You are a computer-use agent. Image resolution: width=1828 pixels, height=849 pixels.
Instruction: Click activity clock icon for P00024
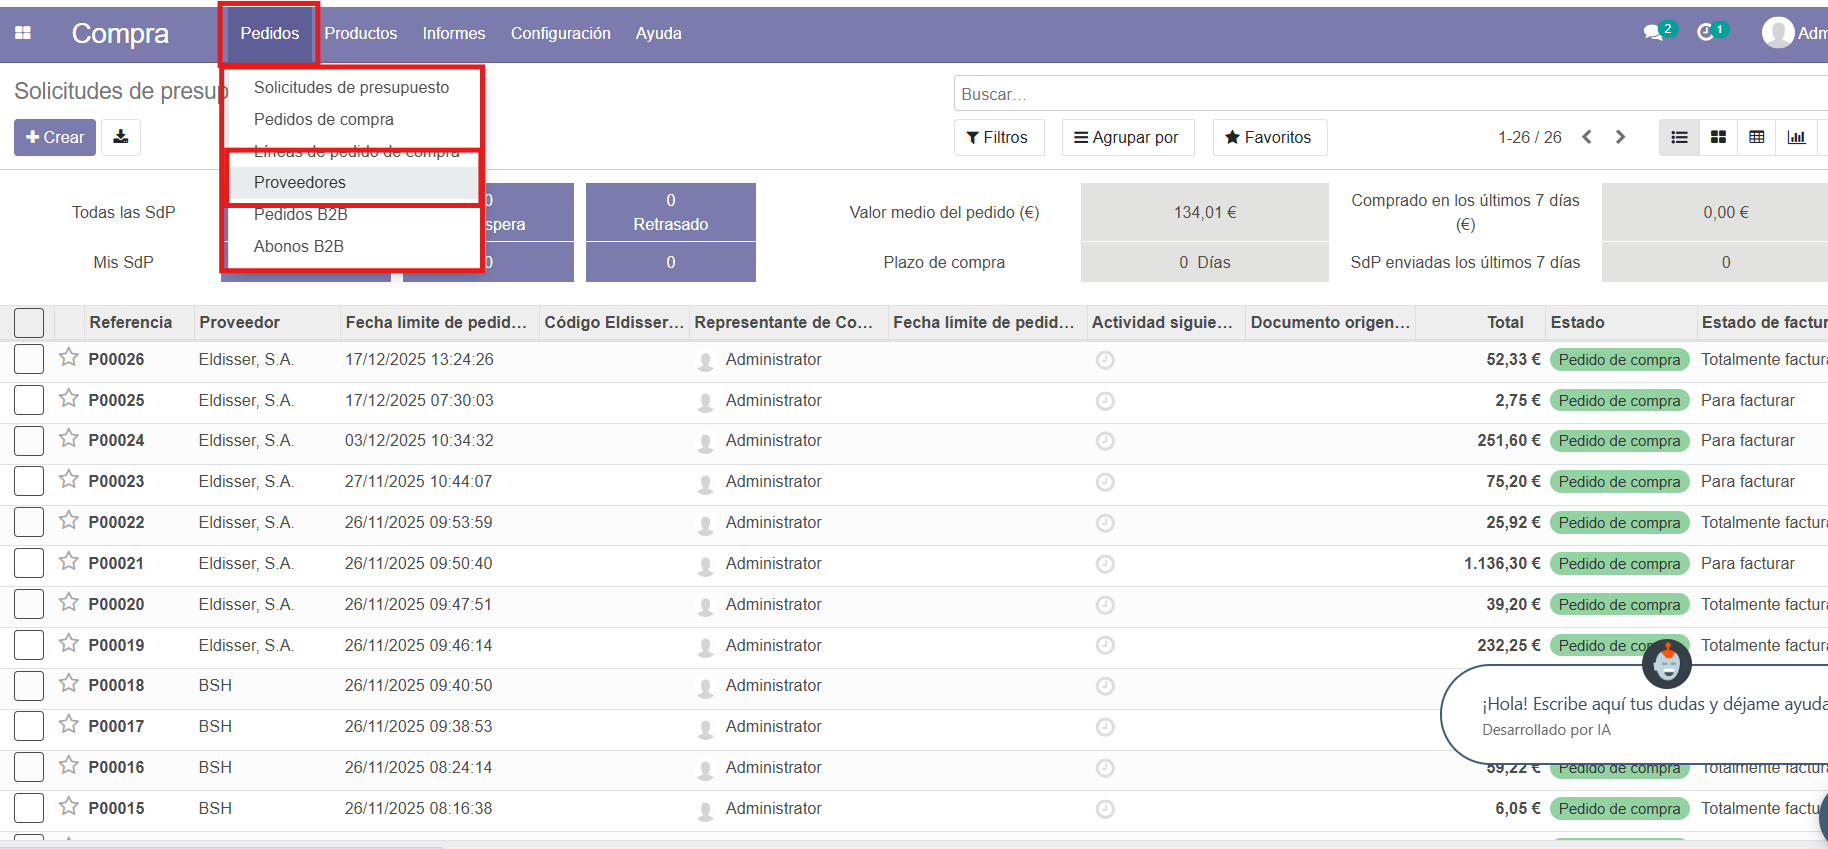1105,441
